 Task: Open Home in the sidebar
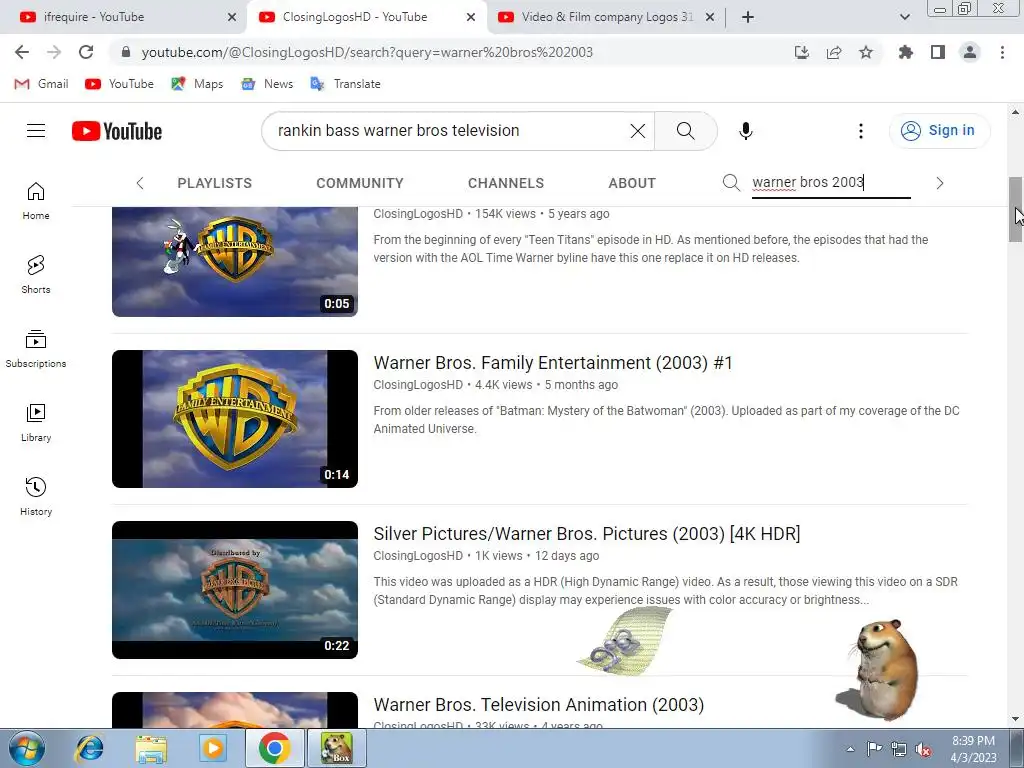coord(36,200)
